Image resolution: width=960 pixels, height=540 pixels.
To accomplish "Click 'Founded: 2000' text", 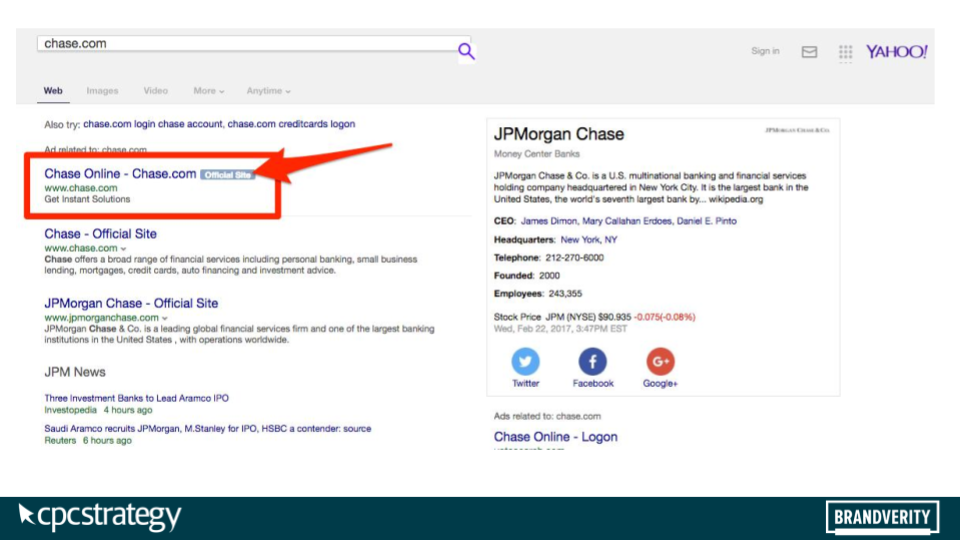I will [x=527, y=276].
